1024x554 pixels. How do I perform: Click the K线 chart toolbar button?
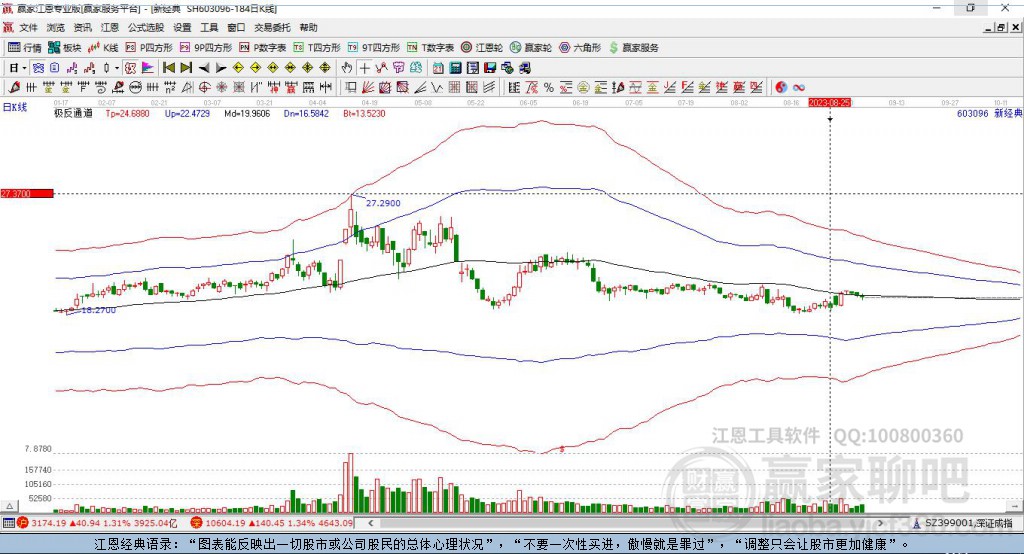[x=103, y=47]
